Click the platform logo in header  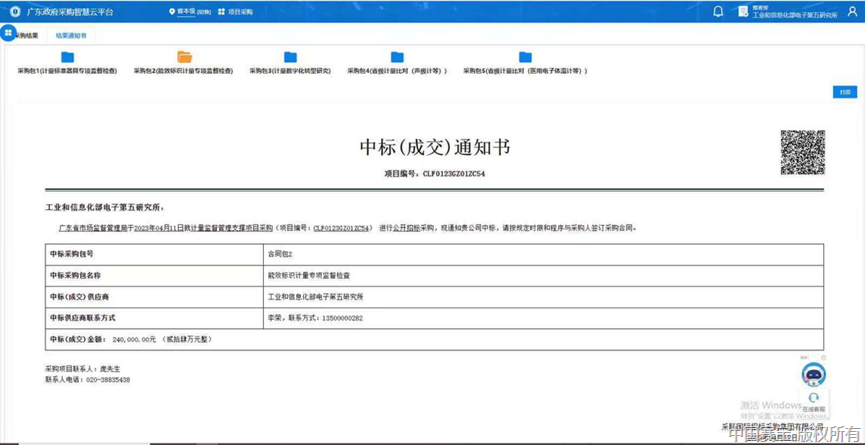15,12
